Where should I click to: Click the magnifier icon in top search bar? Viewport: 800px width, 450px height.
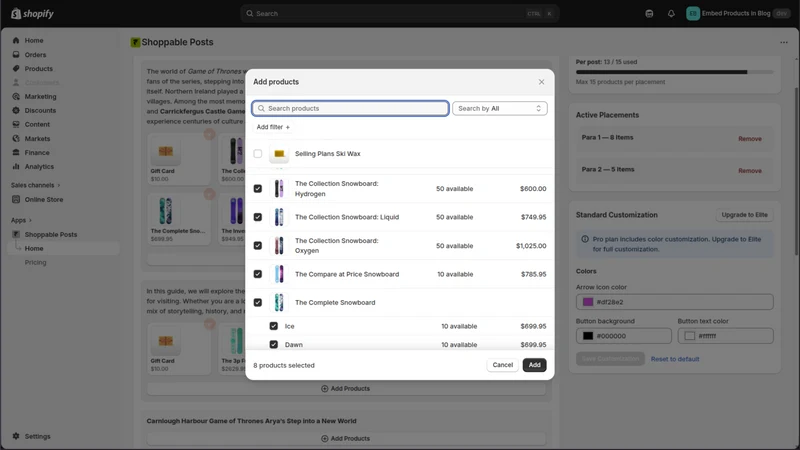[x=249, y=14]
